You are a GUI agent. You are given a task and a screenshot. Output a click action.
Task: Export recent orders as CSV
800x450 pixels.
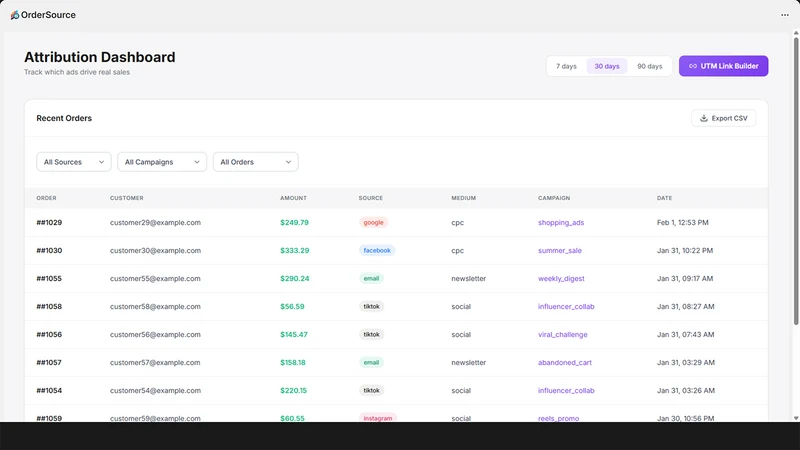coord(723,118)
